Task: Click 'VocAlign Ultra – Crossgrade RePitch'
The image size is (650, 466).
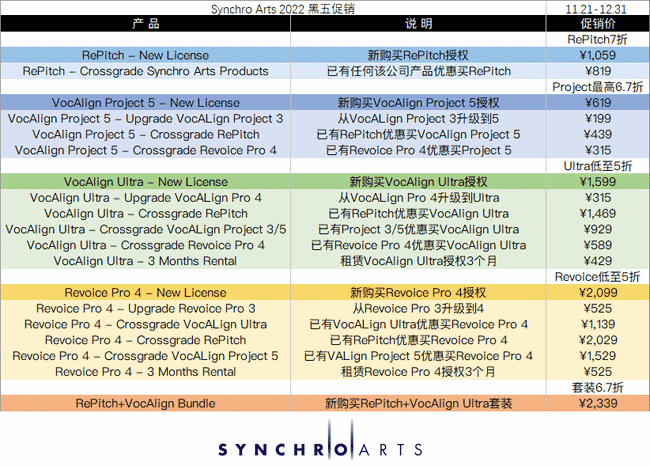Action: 146,214
